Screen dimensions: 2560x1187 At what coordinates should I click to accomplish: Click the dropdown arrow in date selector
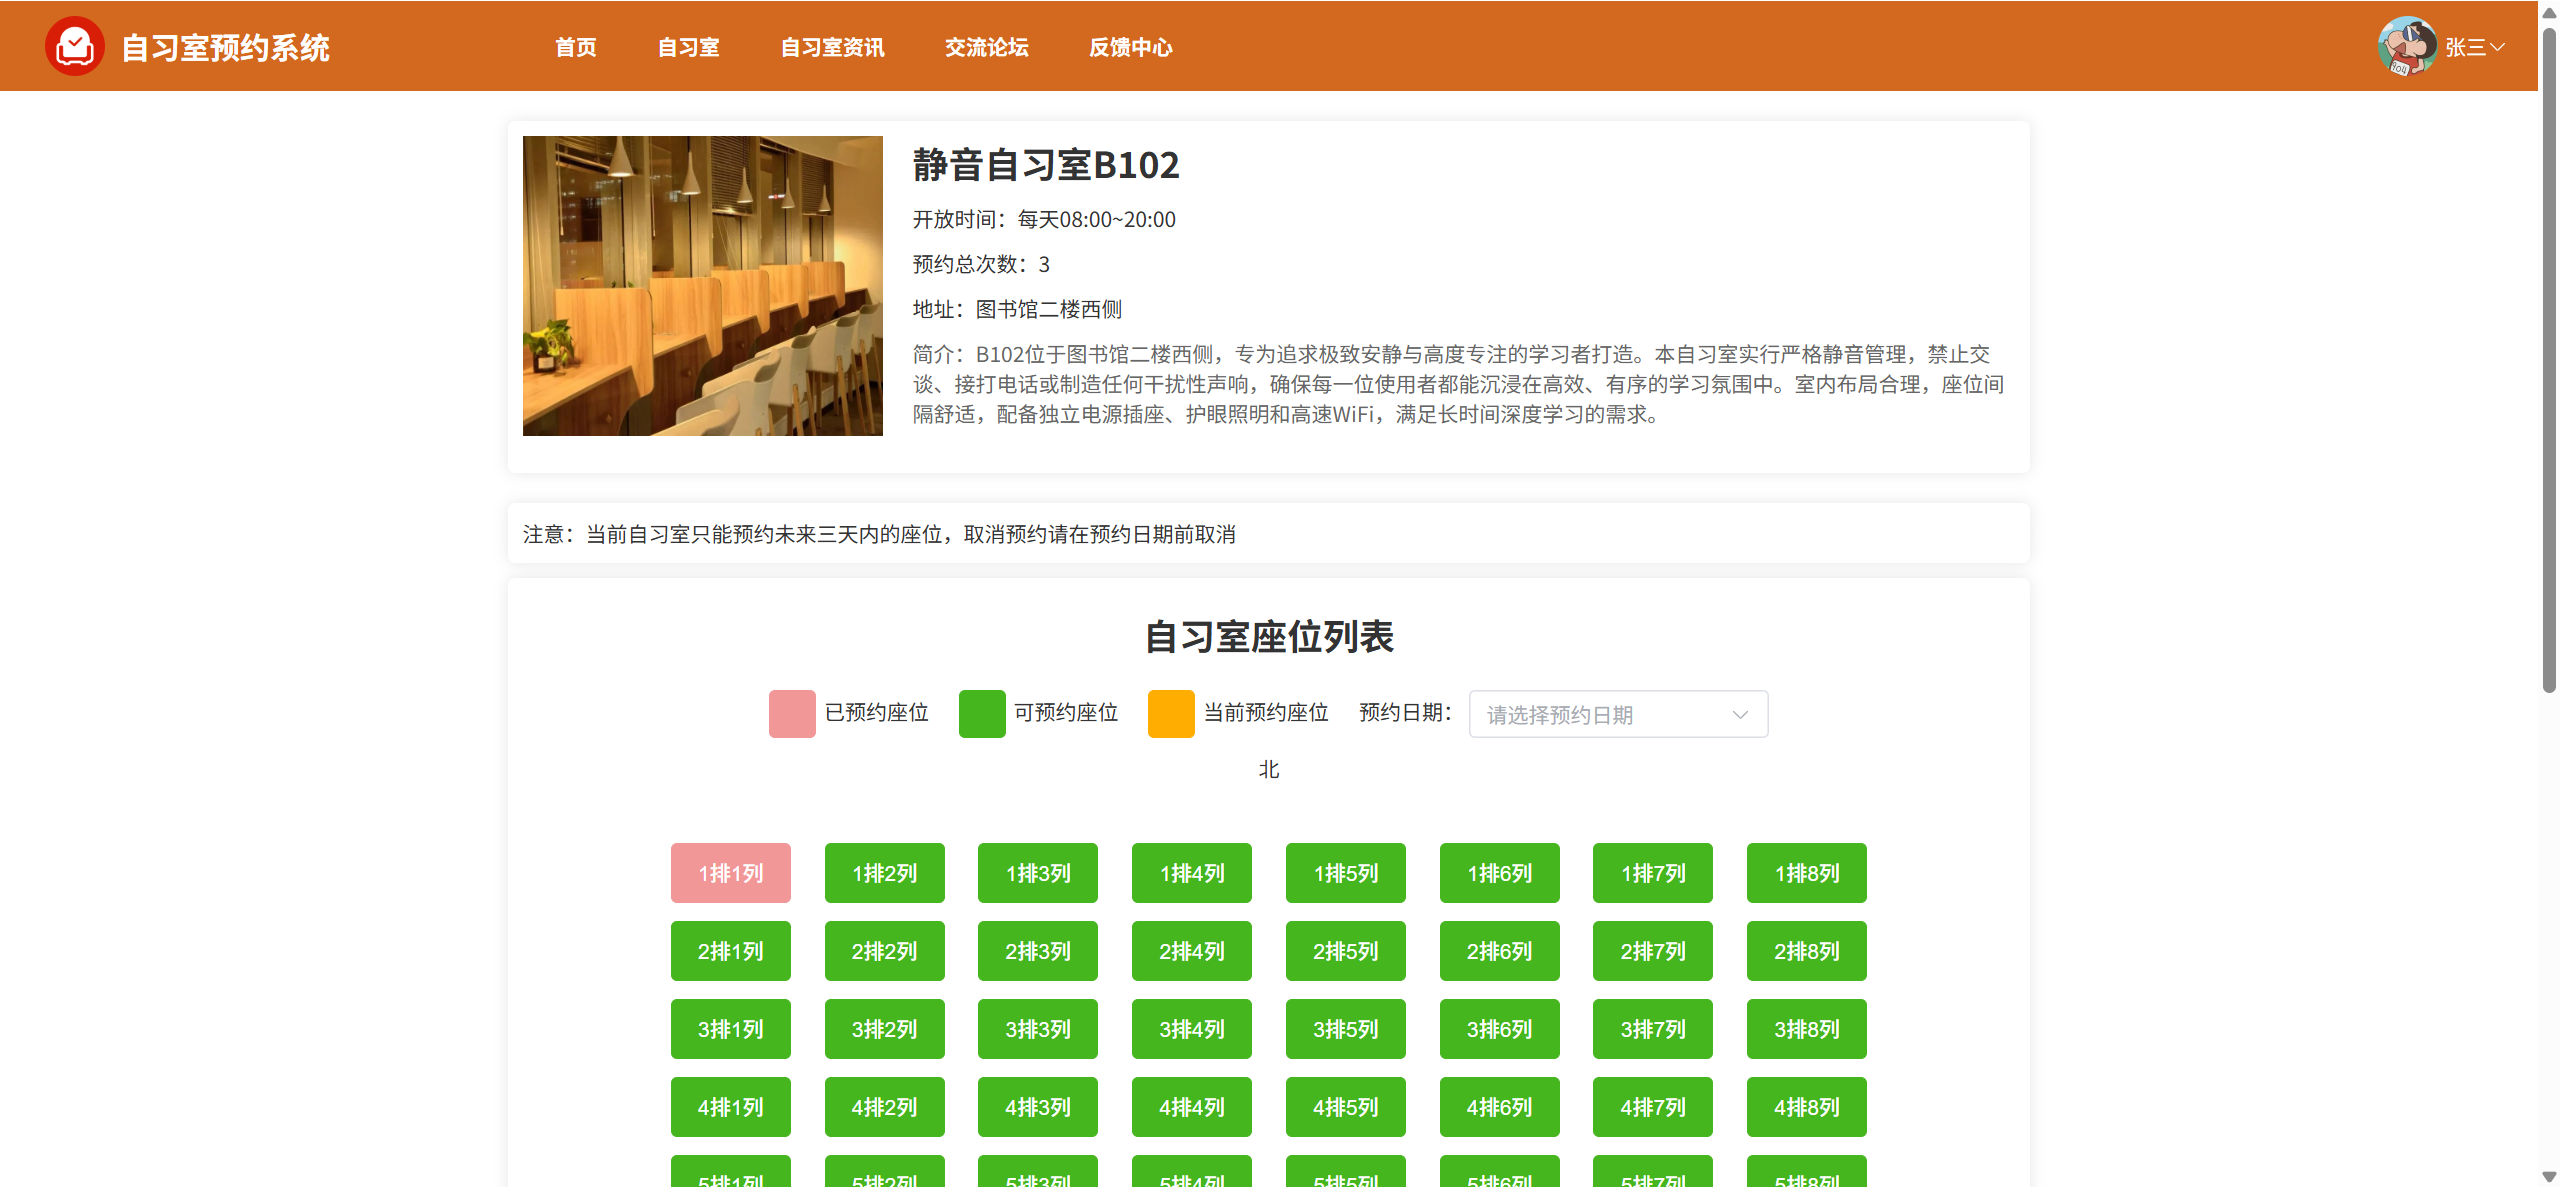coord(1739,714)
